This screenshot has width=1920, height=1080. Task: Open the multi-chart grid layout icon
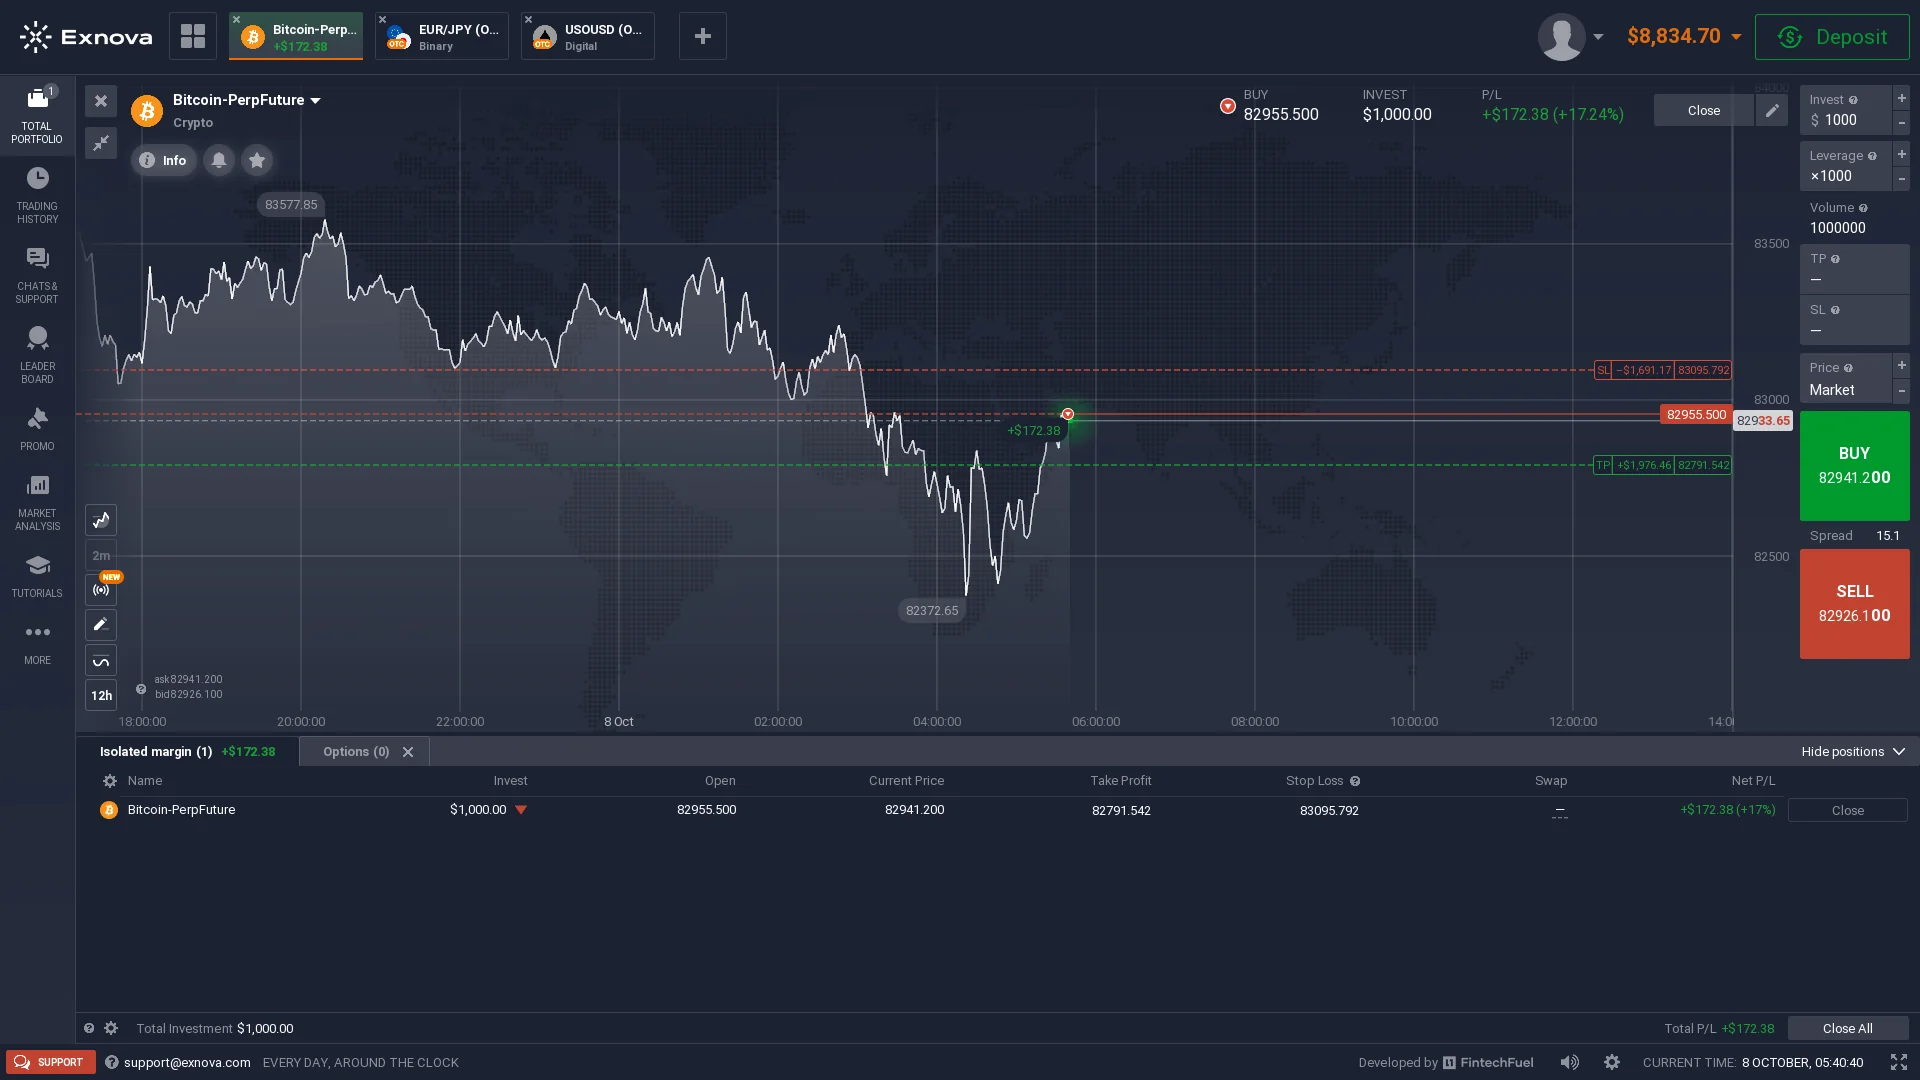click(x=193, y=36)
